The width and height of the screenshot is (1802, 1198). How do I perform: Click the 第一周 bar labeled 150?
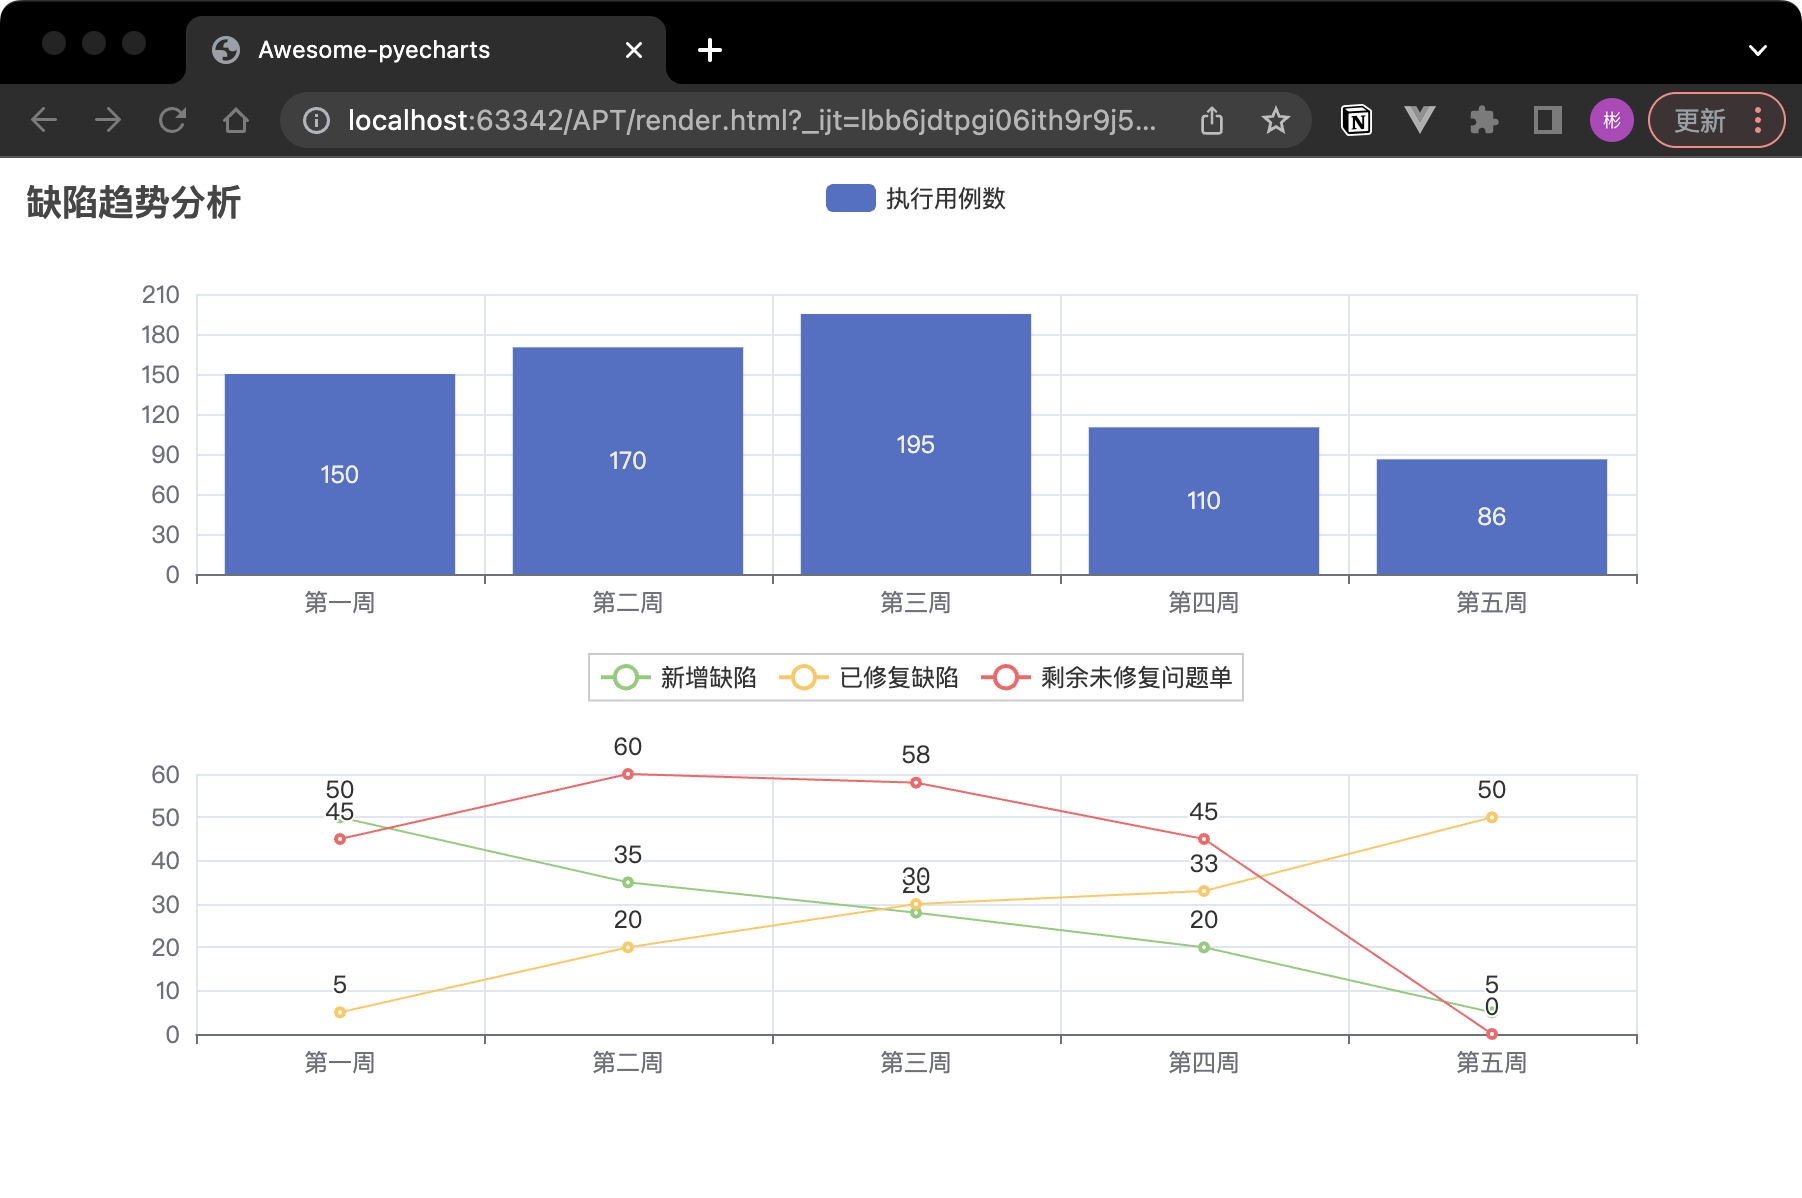[340, 474]
